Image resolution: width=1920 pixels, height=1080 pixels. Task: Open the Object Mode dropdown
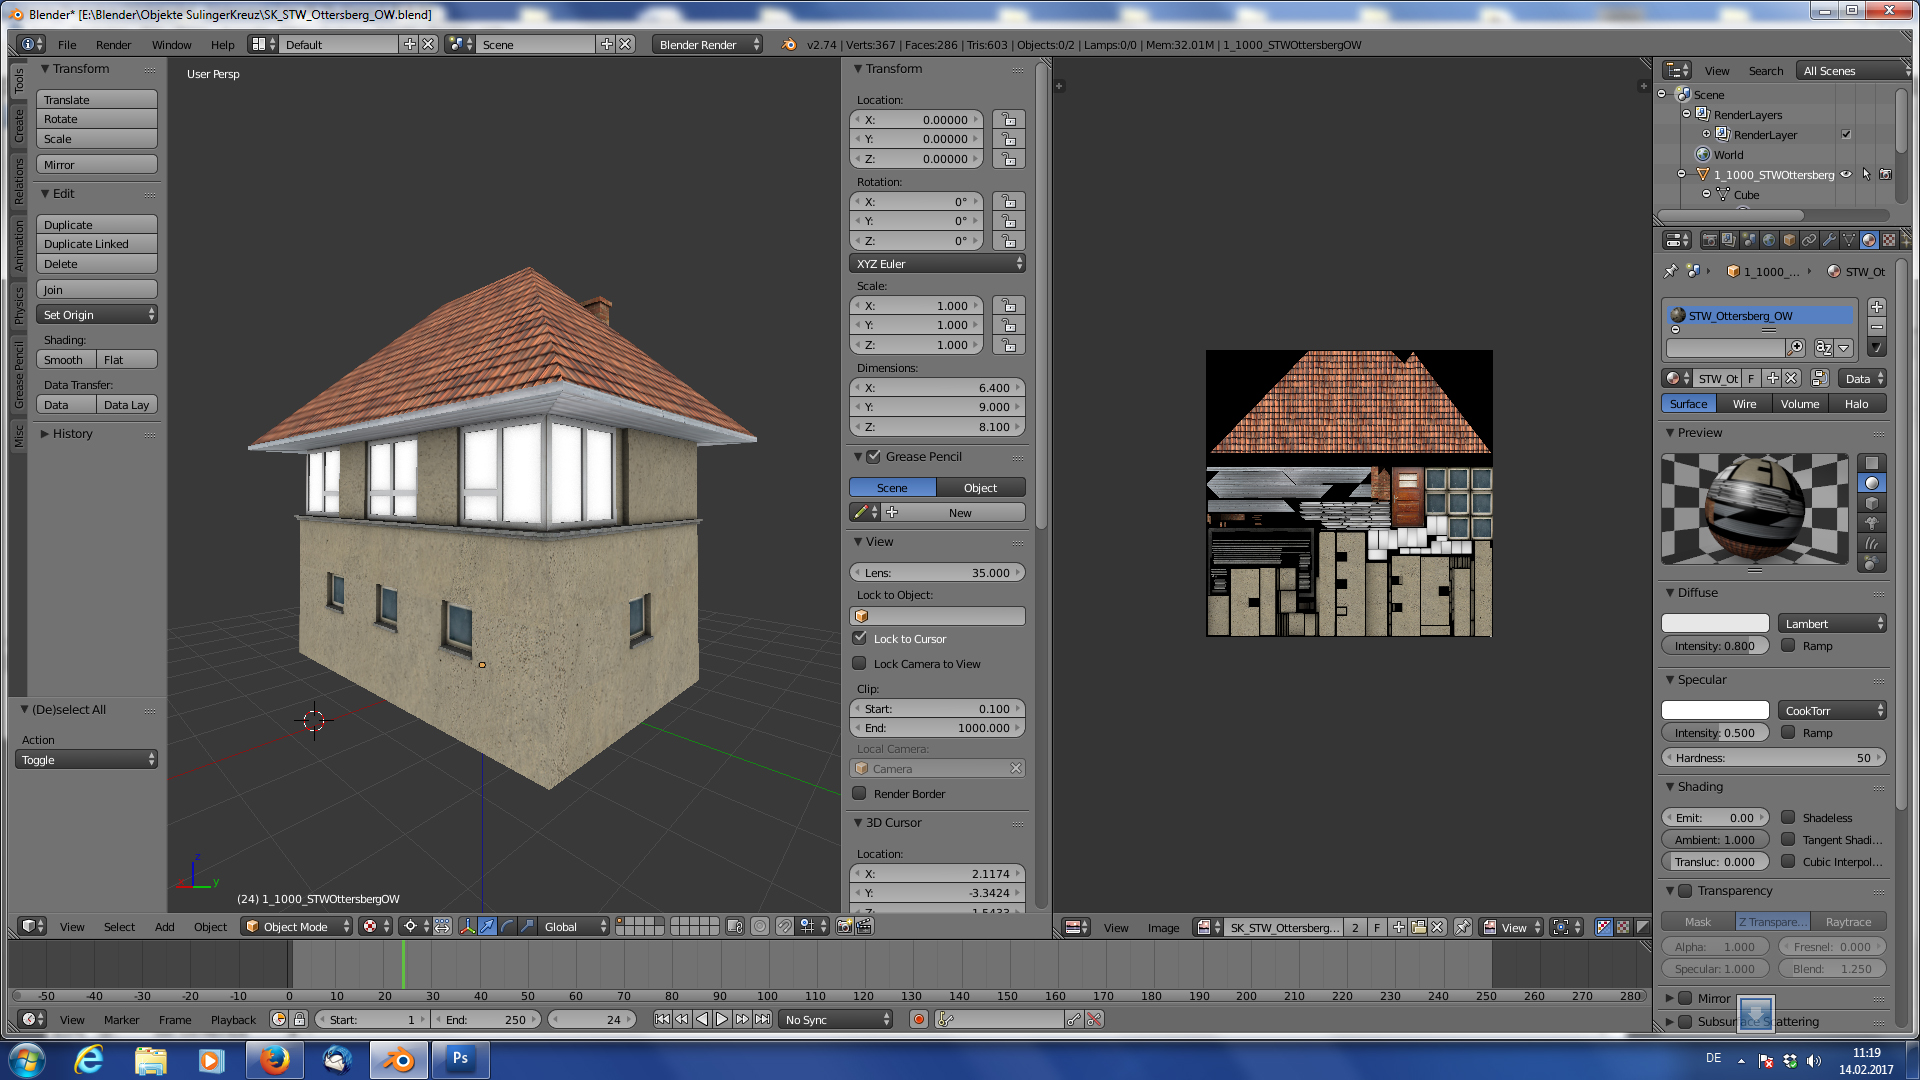297,927
